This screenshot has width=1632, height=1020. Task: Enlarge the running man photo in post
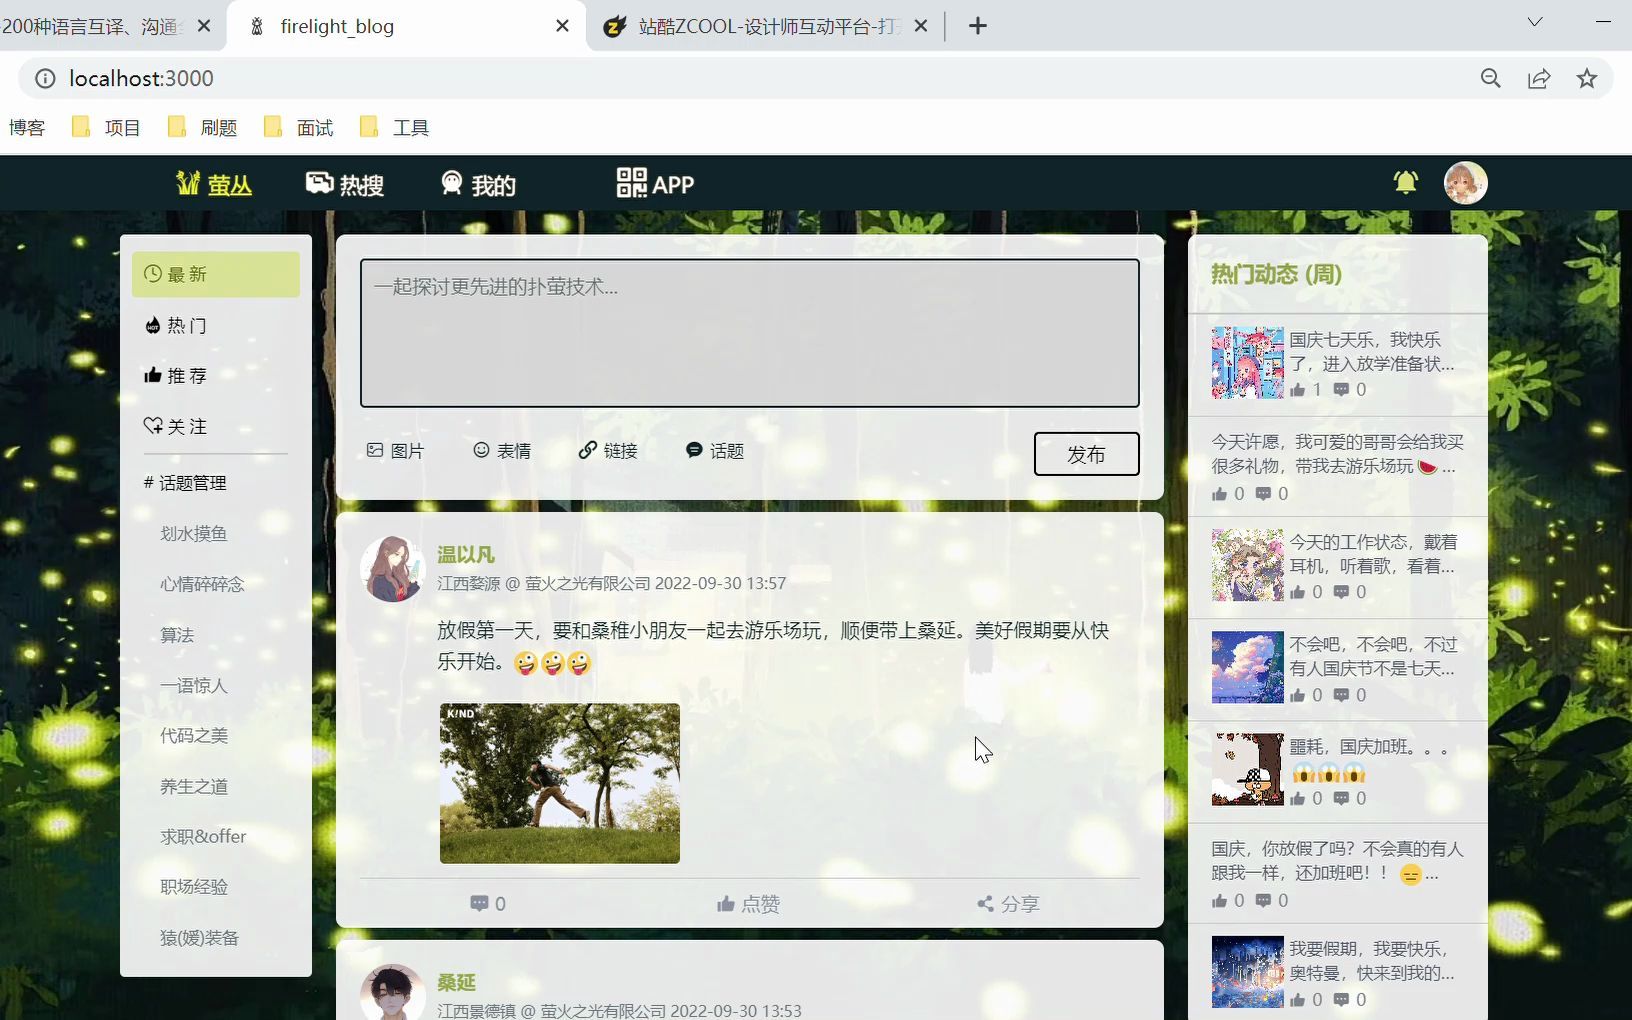(560, 783)
